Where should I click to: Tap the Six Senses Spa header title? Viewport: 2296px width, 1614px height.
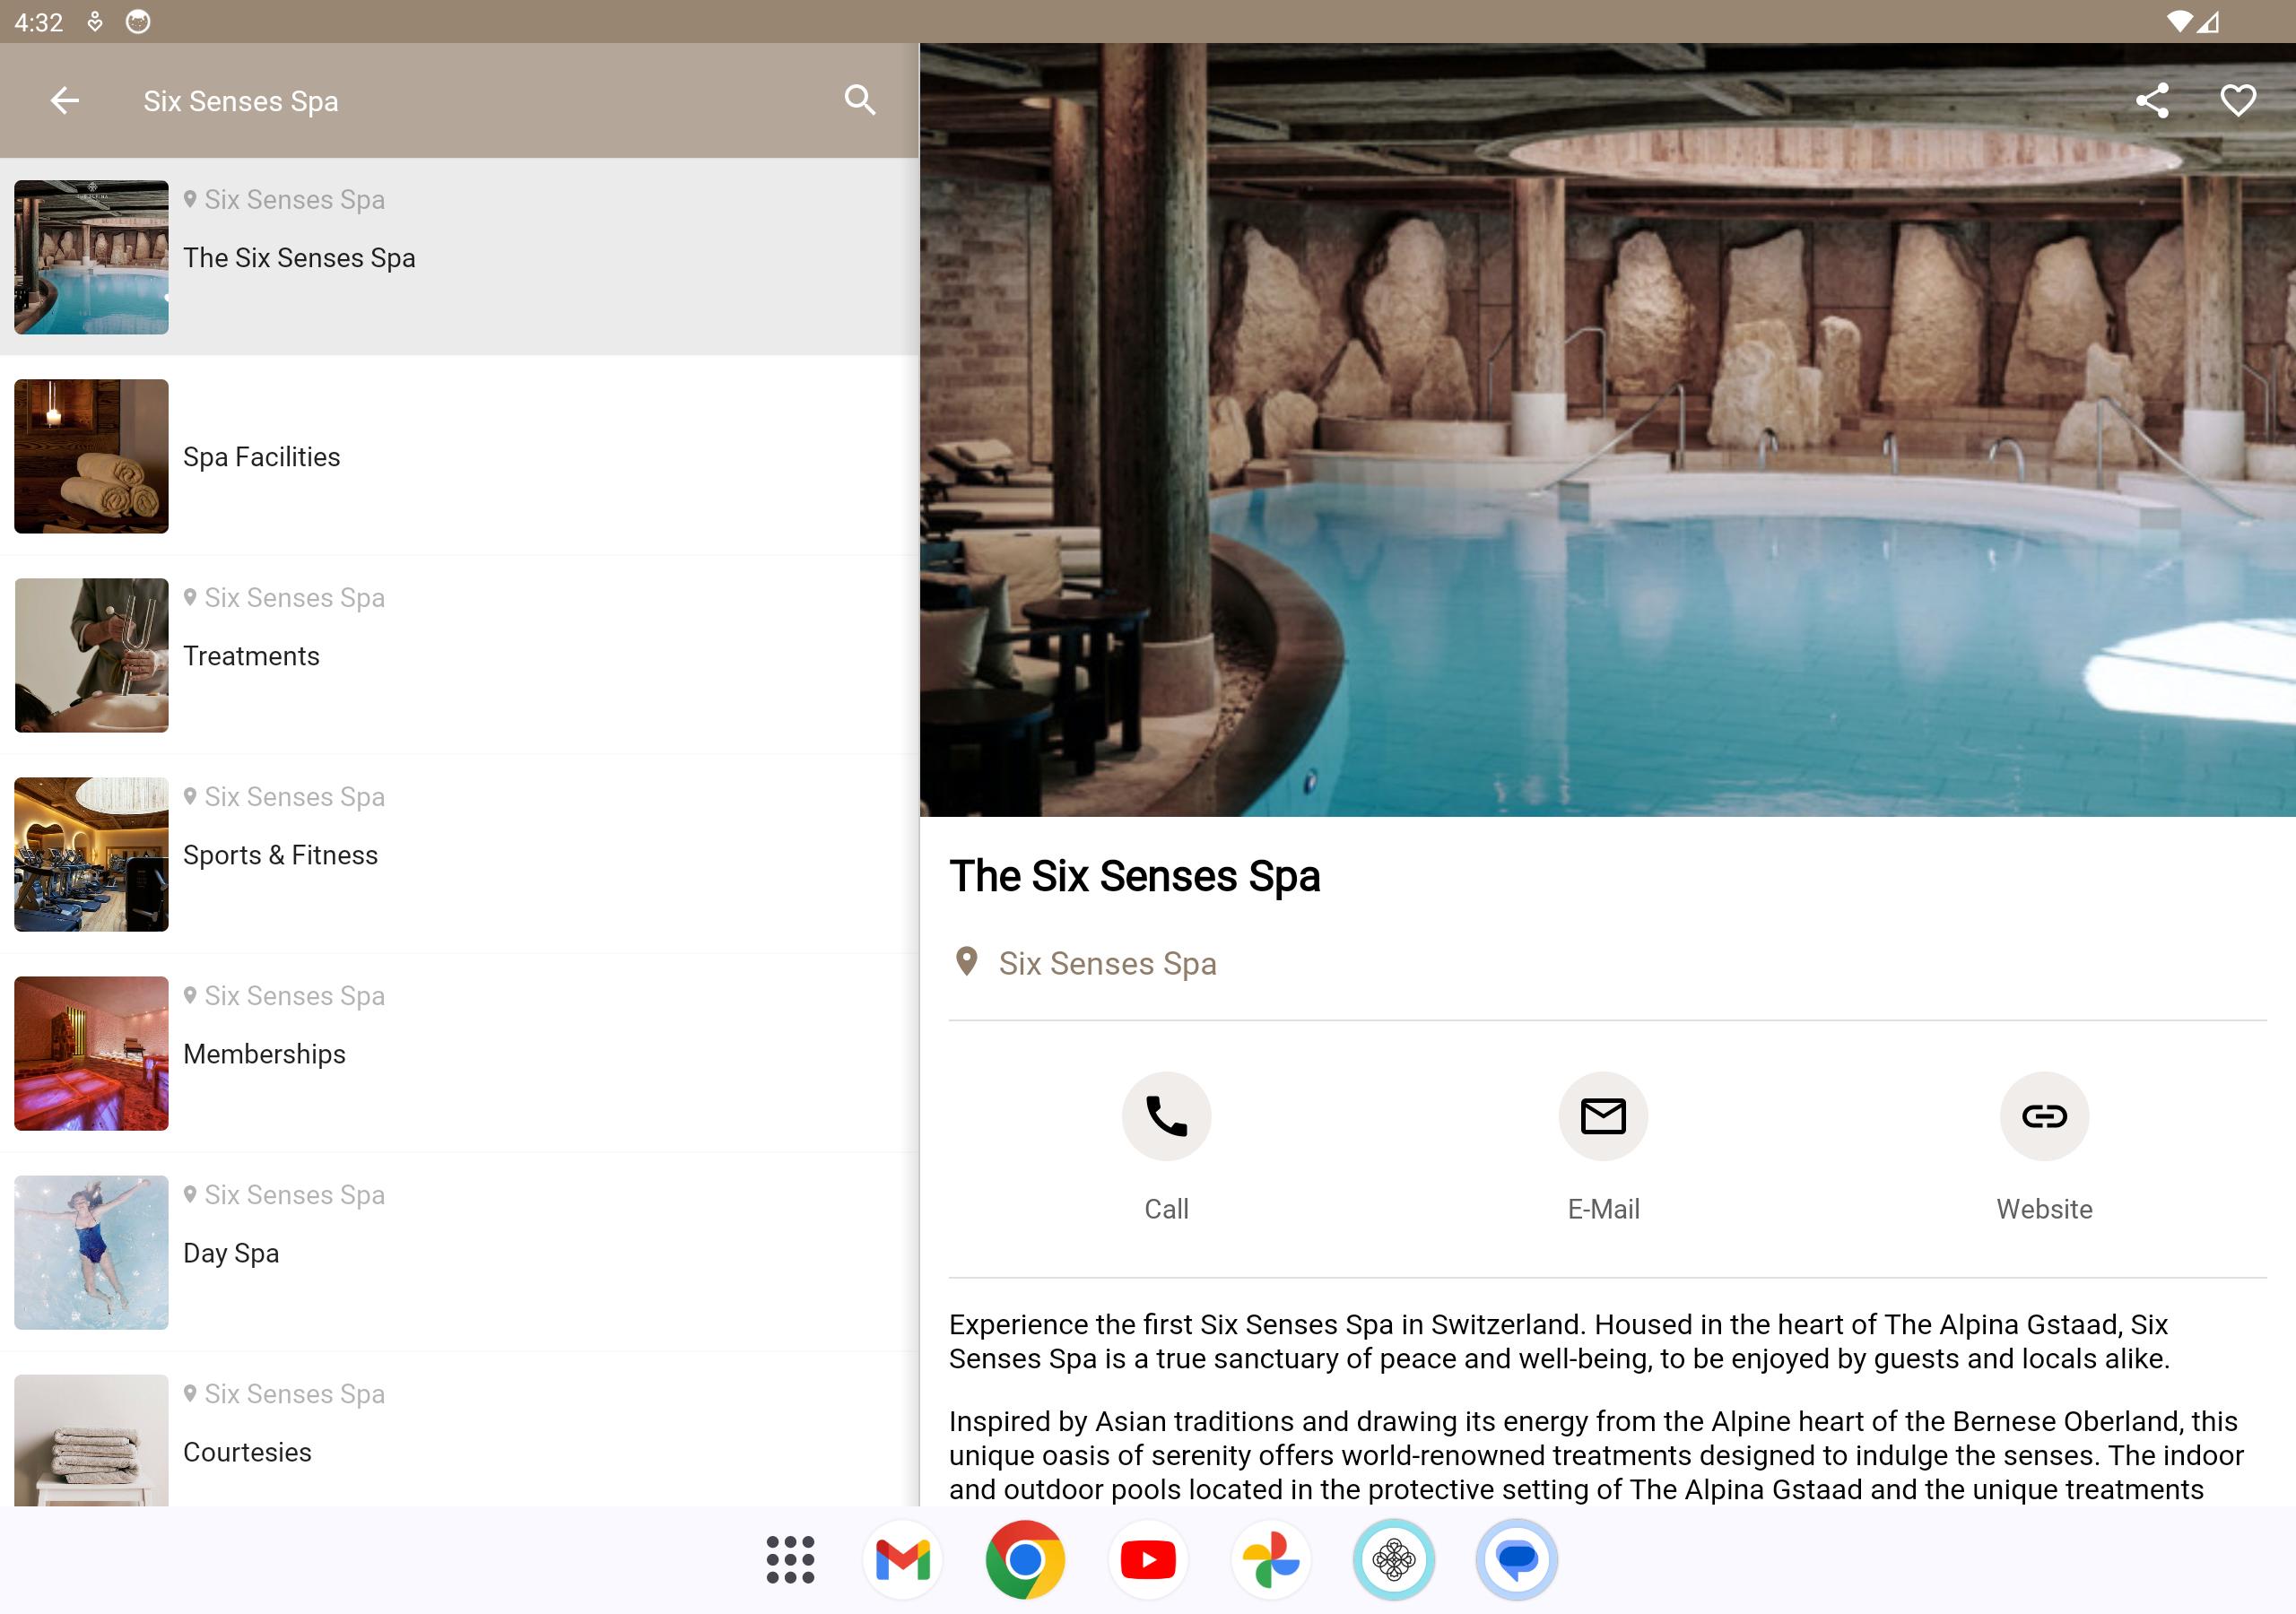[241, 101]
